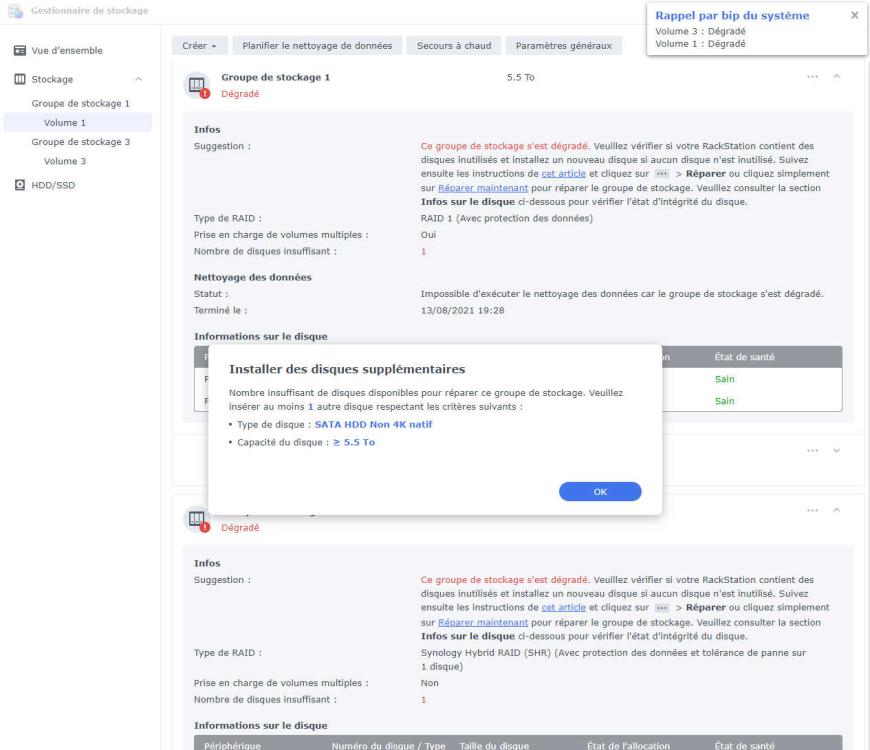Click the 5.5 To capacity text
Screen dimensions: 870x750
click(x=520, y=78)
